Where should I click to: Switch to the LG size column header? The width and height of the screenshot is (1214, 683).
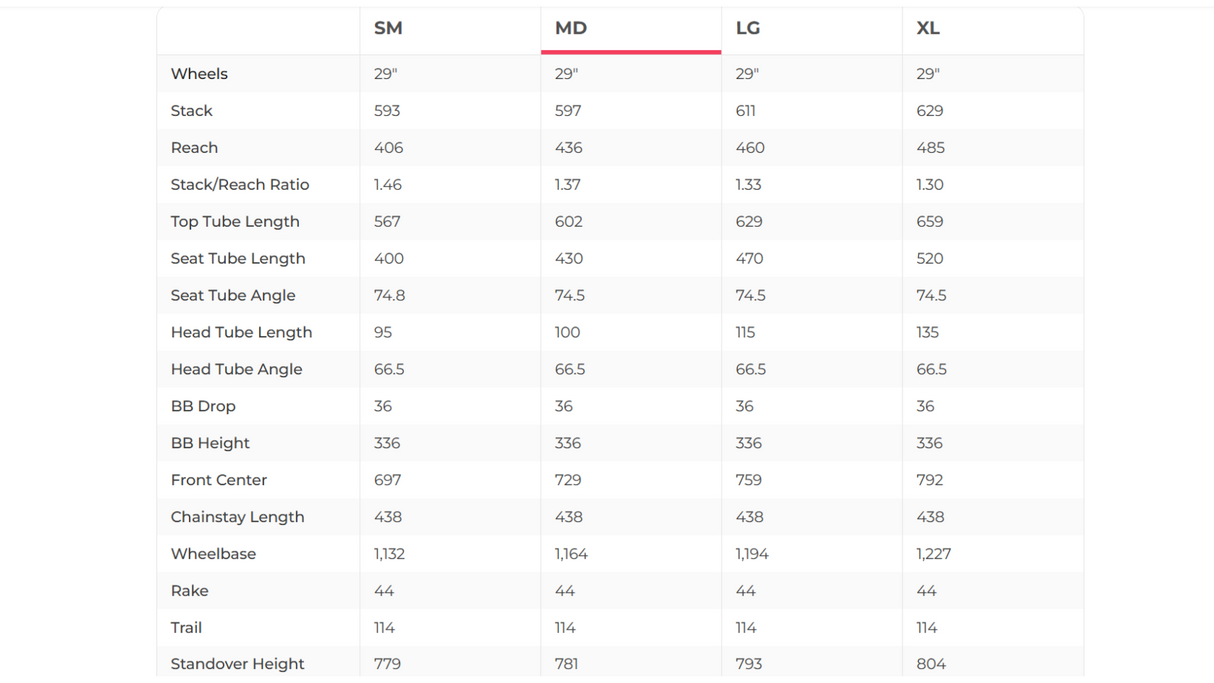(748, 28)
